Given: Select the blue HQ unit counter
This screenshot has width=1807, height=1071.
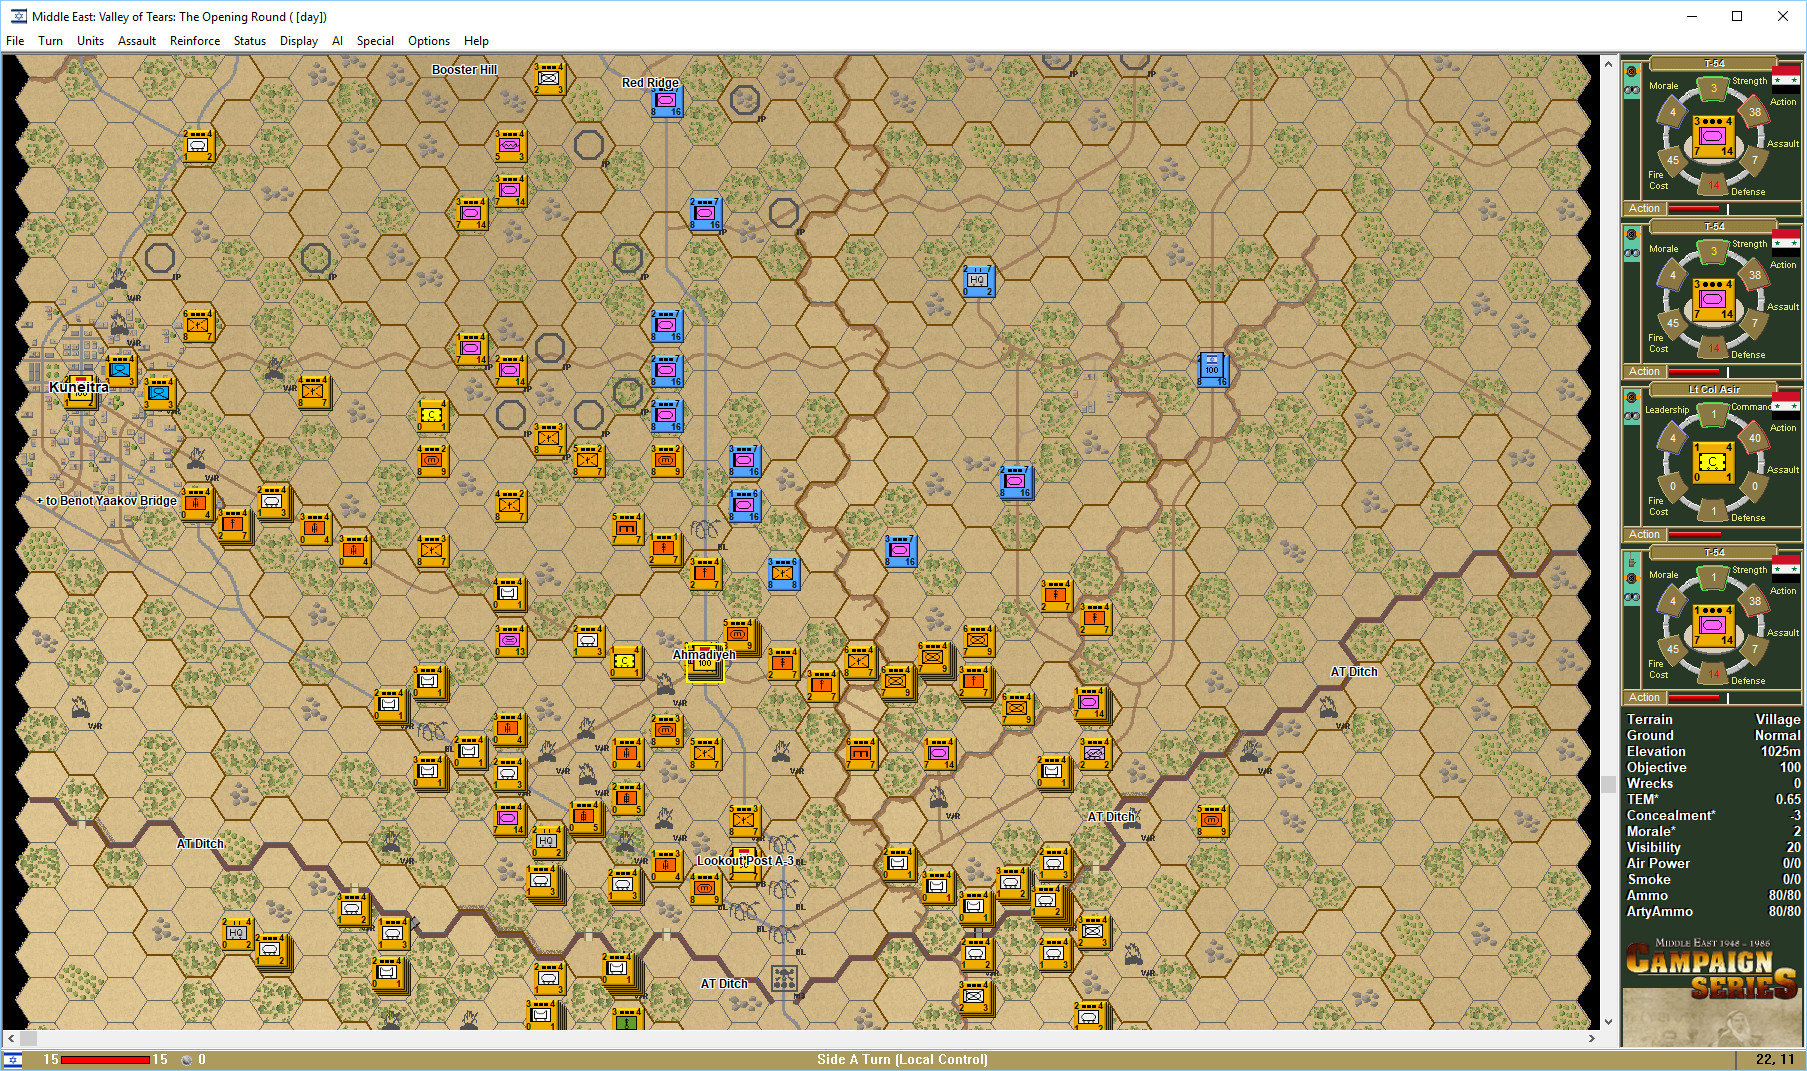Looking at the screenshot, I should point(978,280).
